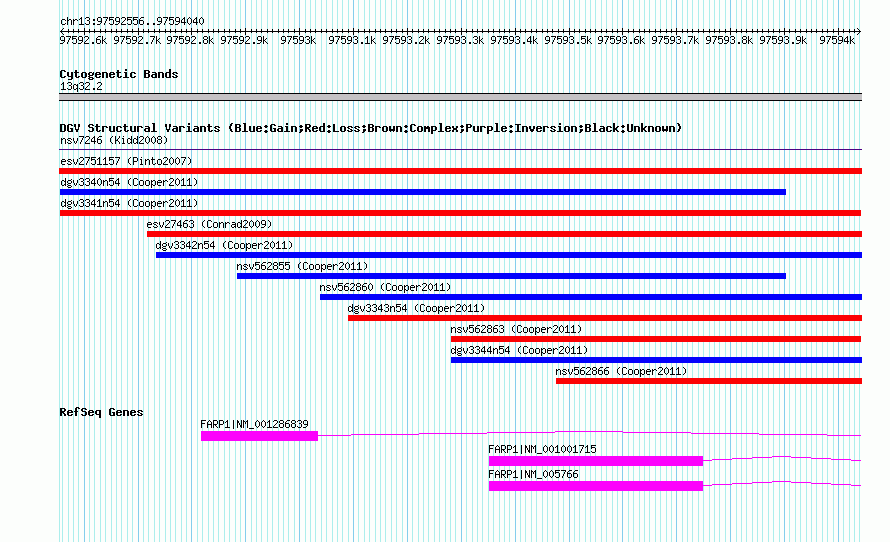
Task: Click the blue dgv3342n54 gain bar
Action: tap(509, 255)
